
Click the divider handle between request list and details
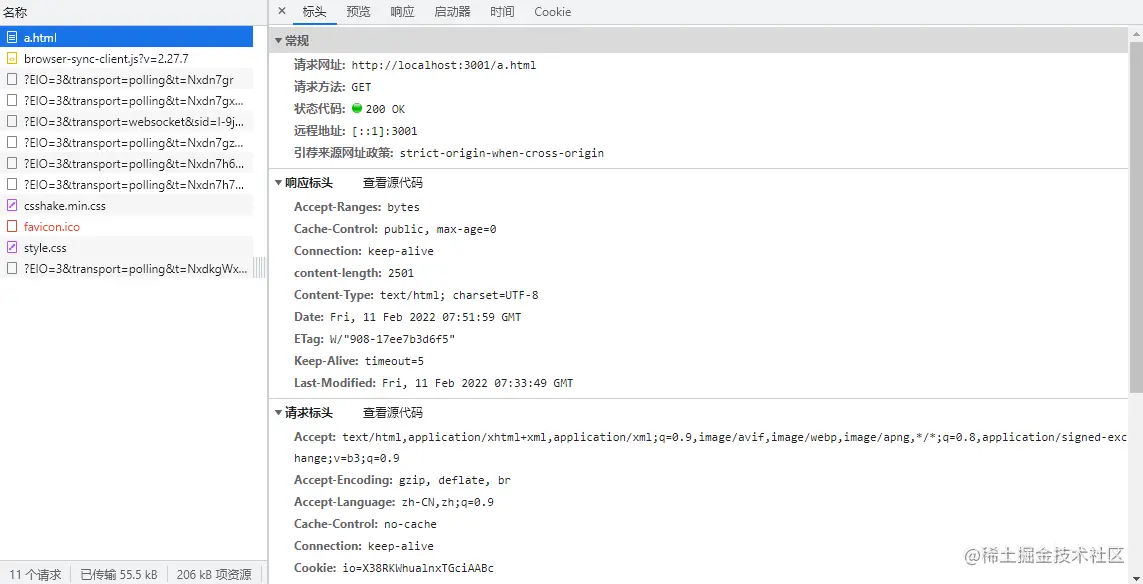(260, 268)
